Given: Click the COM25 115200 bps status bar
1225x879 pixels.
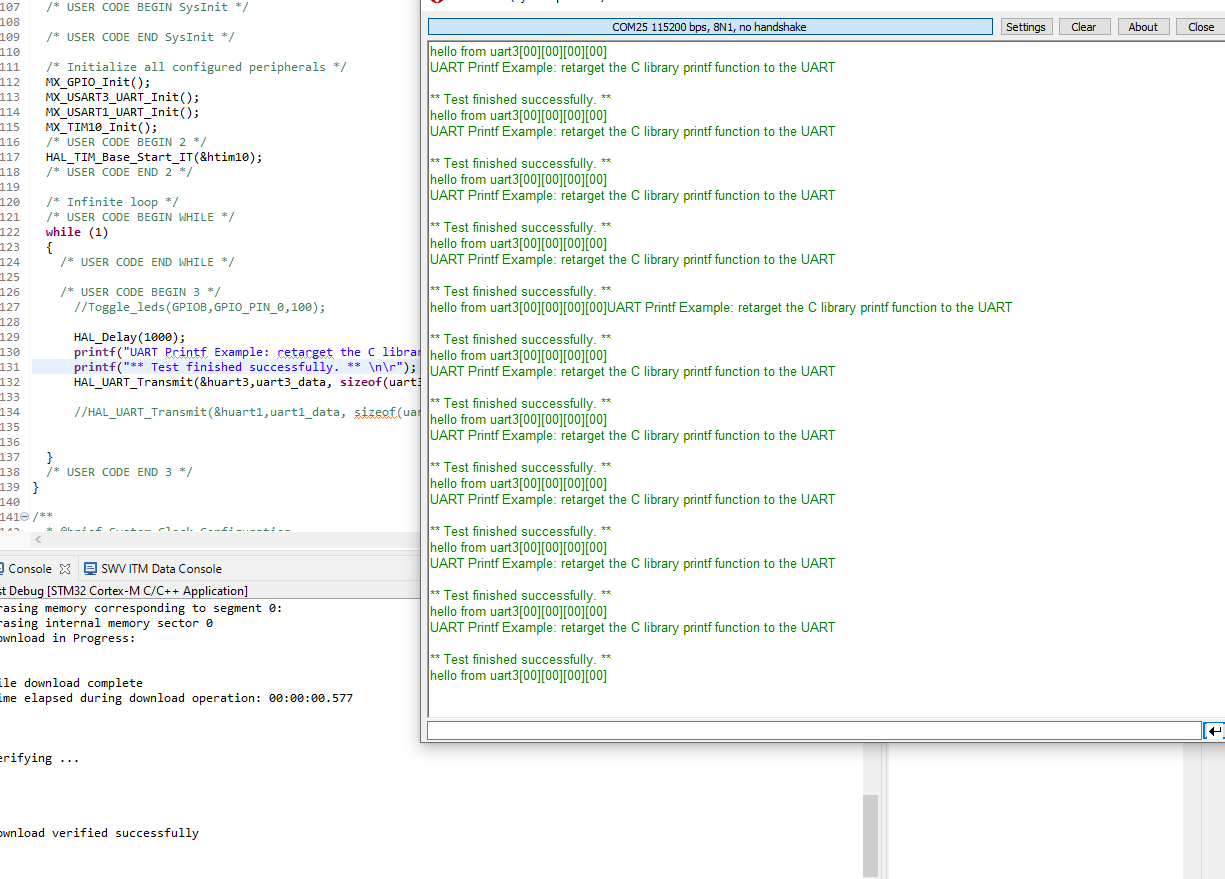Looking at the screenshot, I should pyautogui.click(x=709, y=27).
